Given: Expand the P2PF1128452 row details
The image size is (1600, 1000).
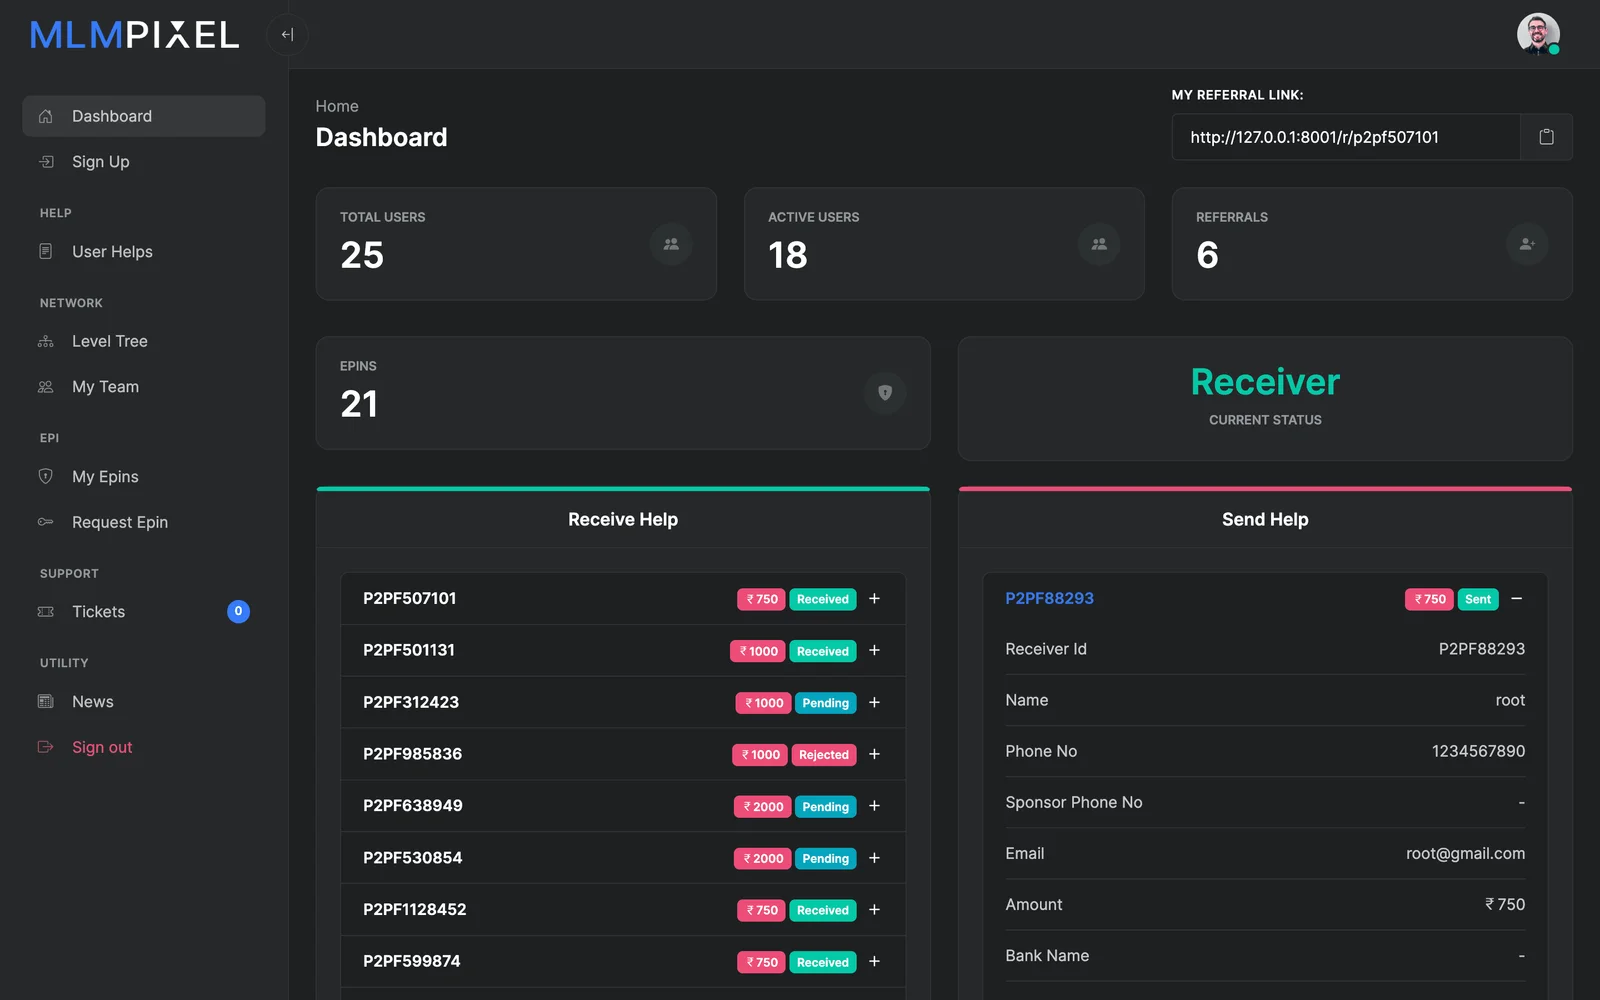Looking at the screenshot, I should (874, 909).
